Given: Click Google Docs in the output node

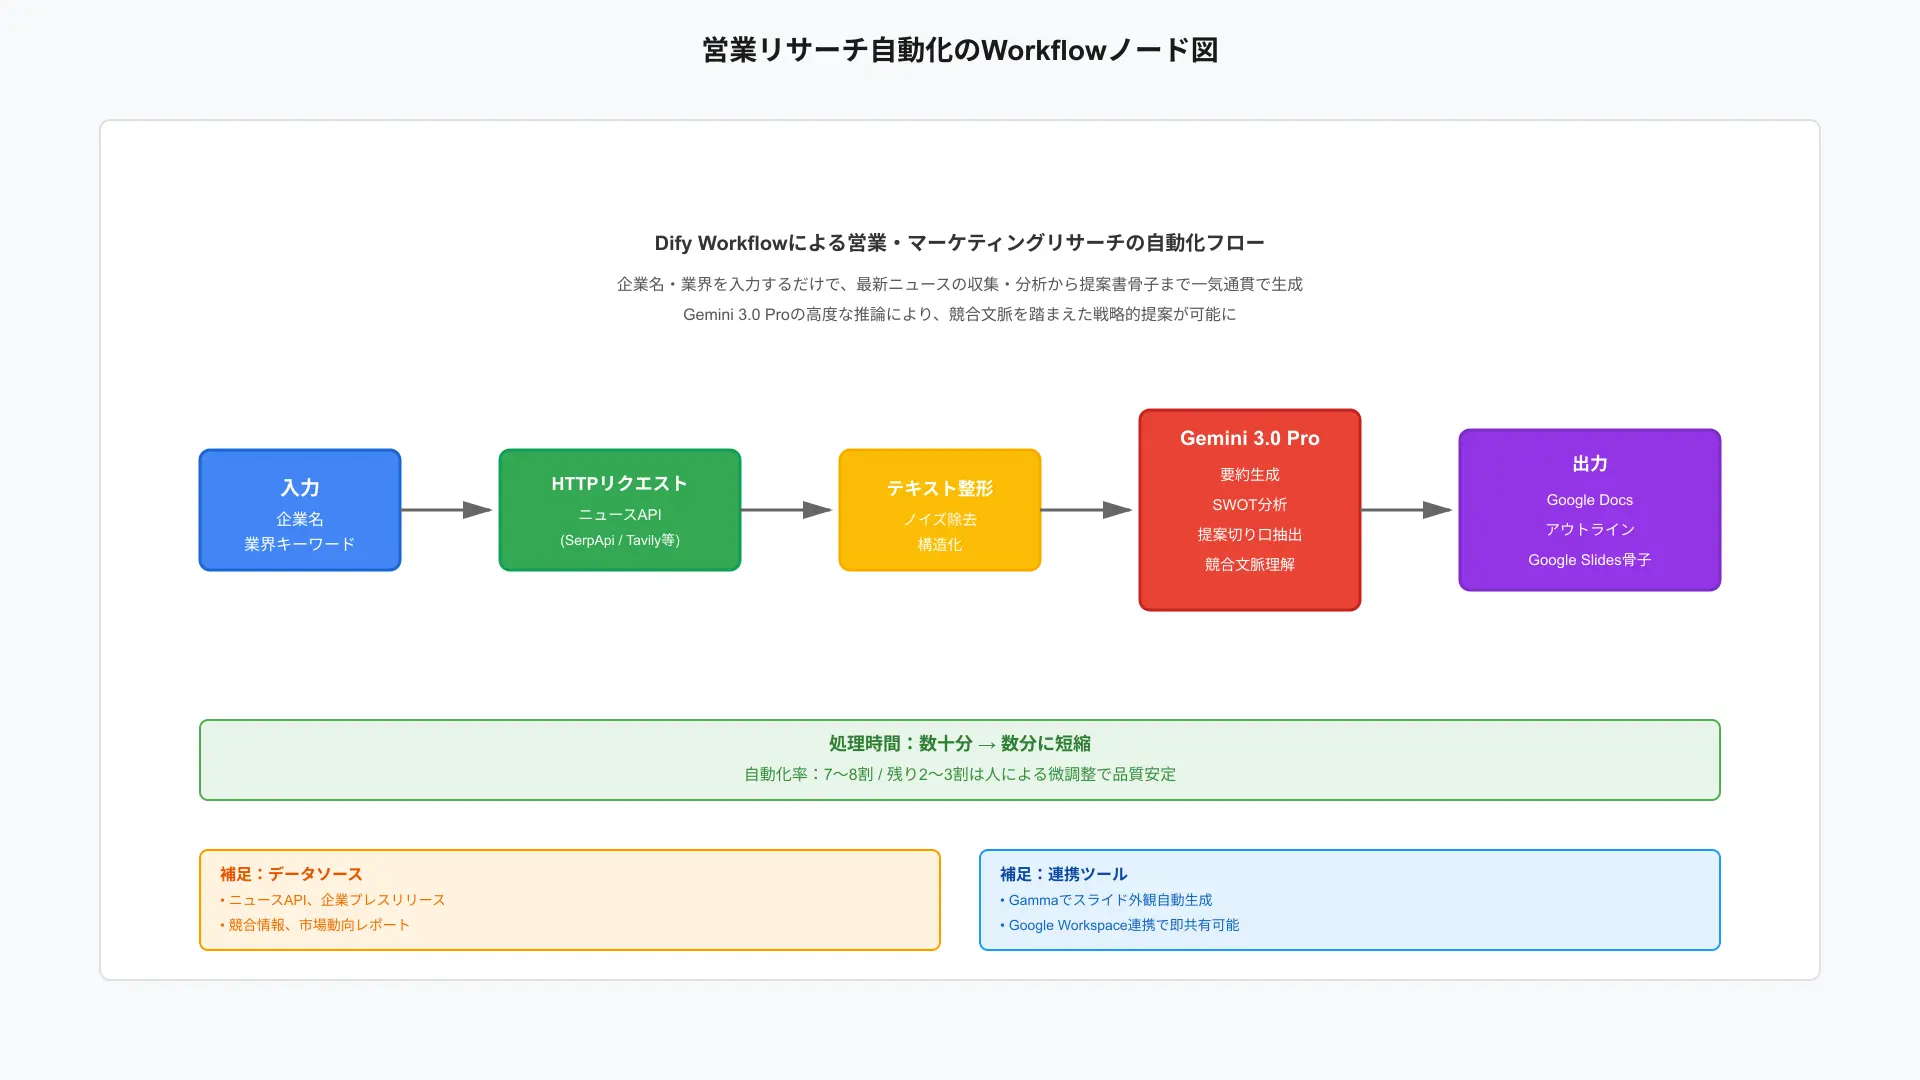Looking at the screenshot, I should 1590,500.
